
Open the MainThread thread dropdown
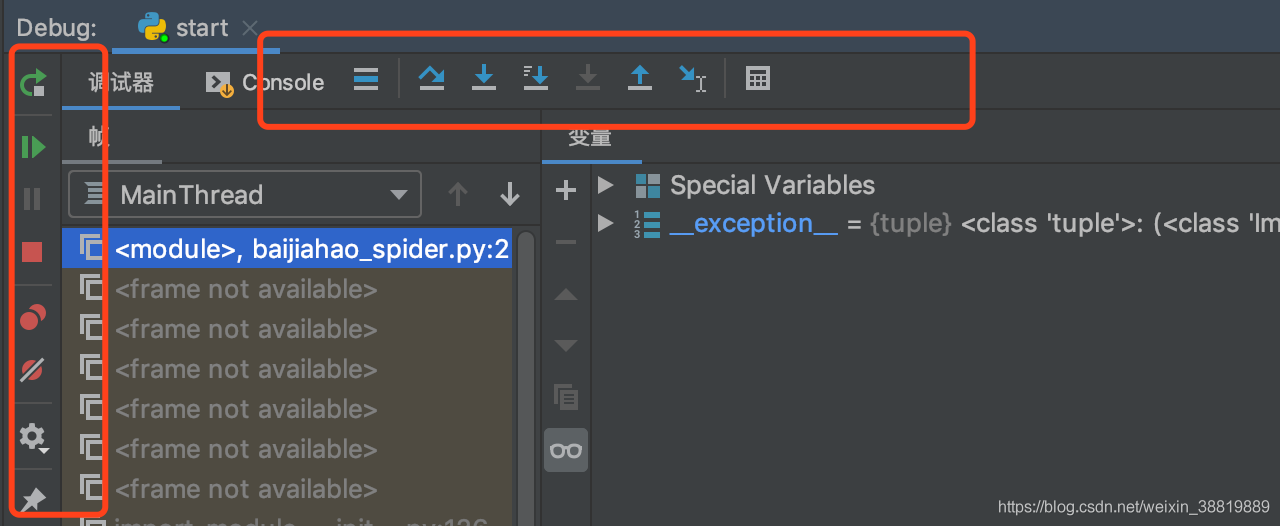(244, 195)
